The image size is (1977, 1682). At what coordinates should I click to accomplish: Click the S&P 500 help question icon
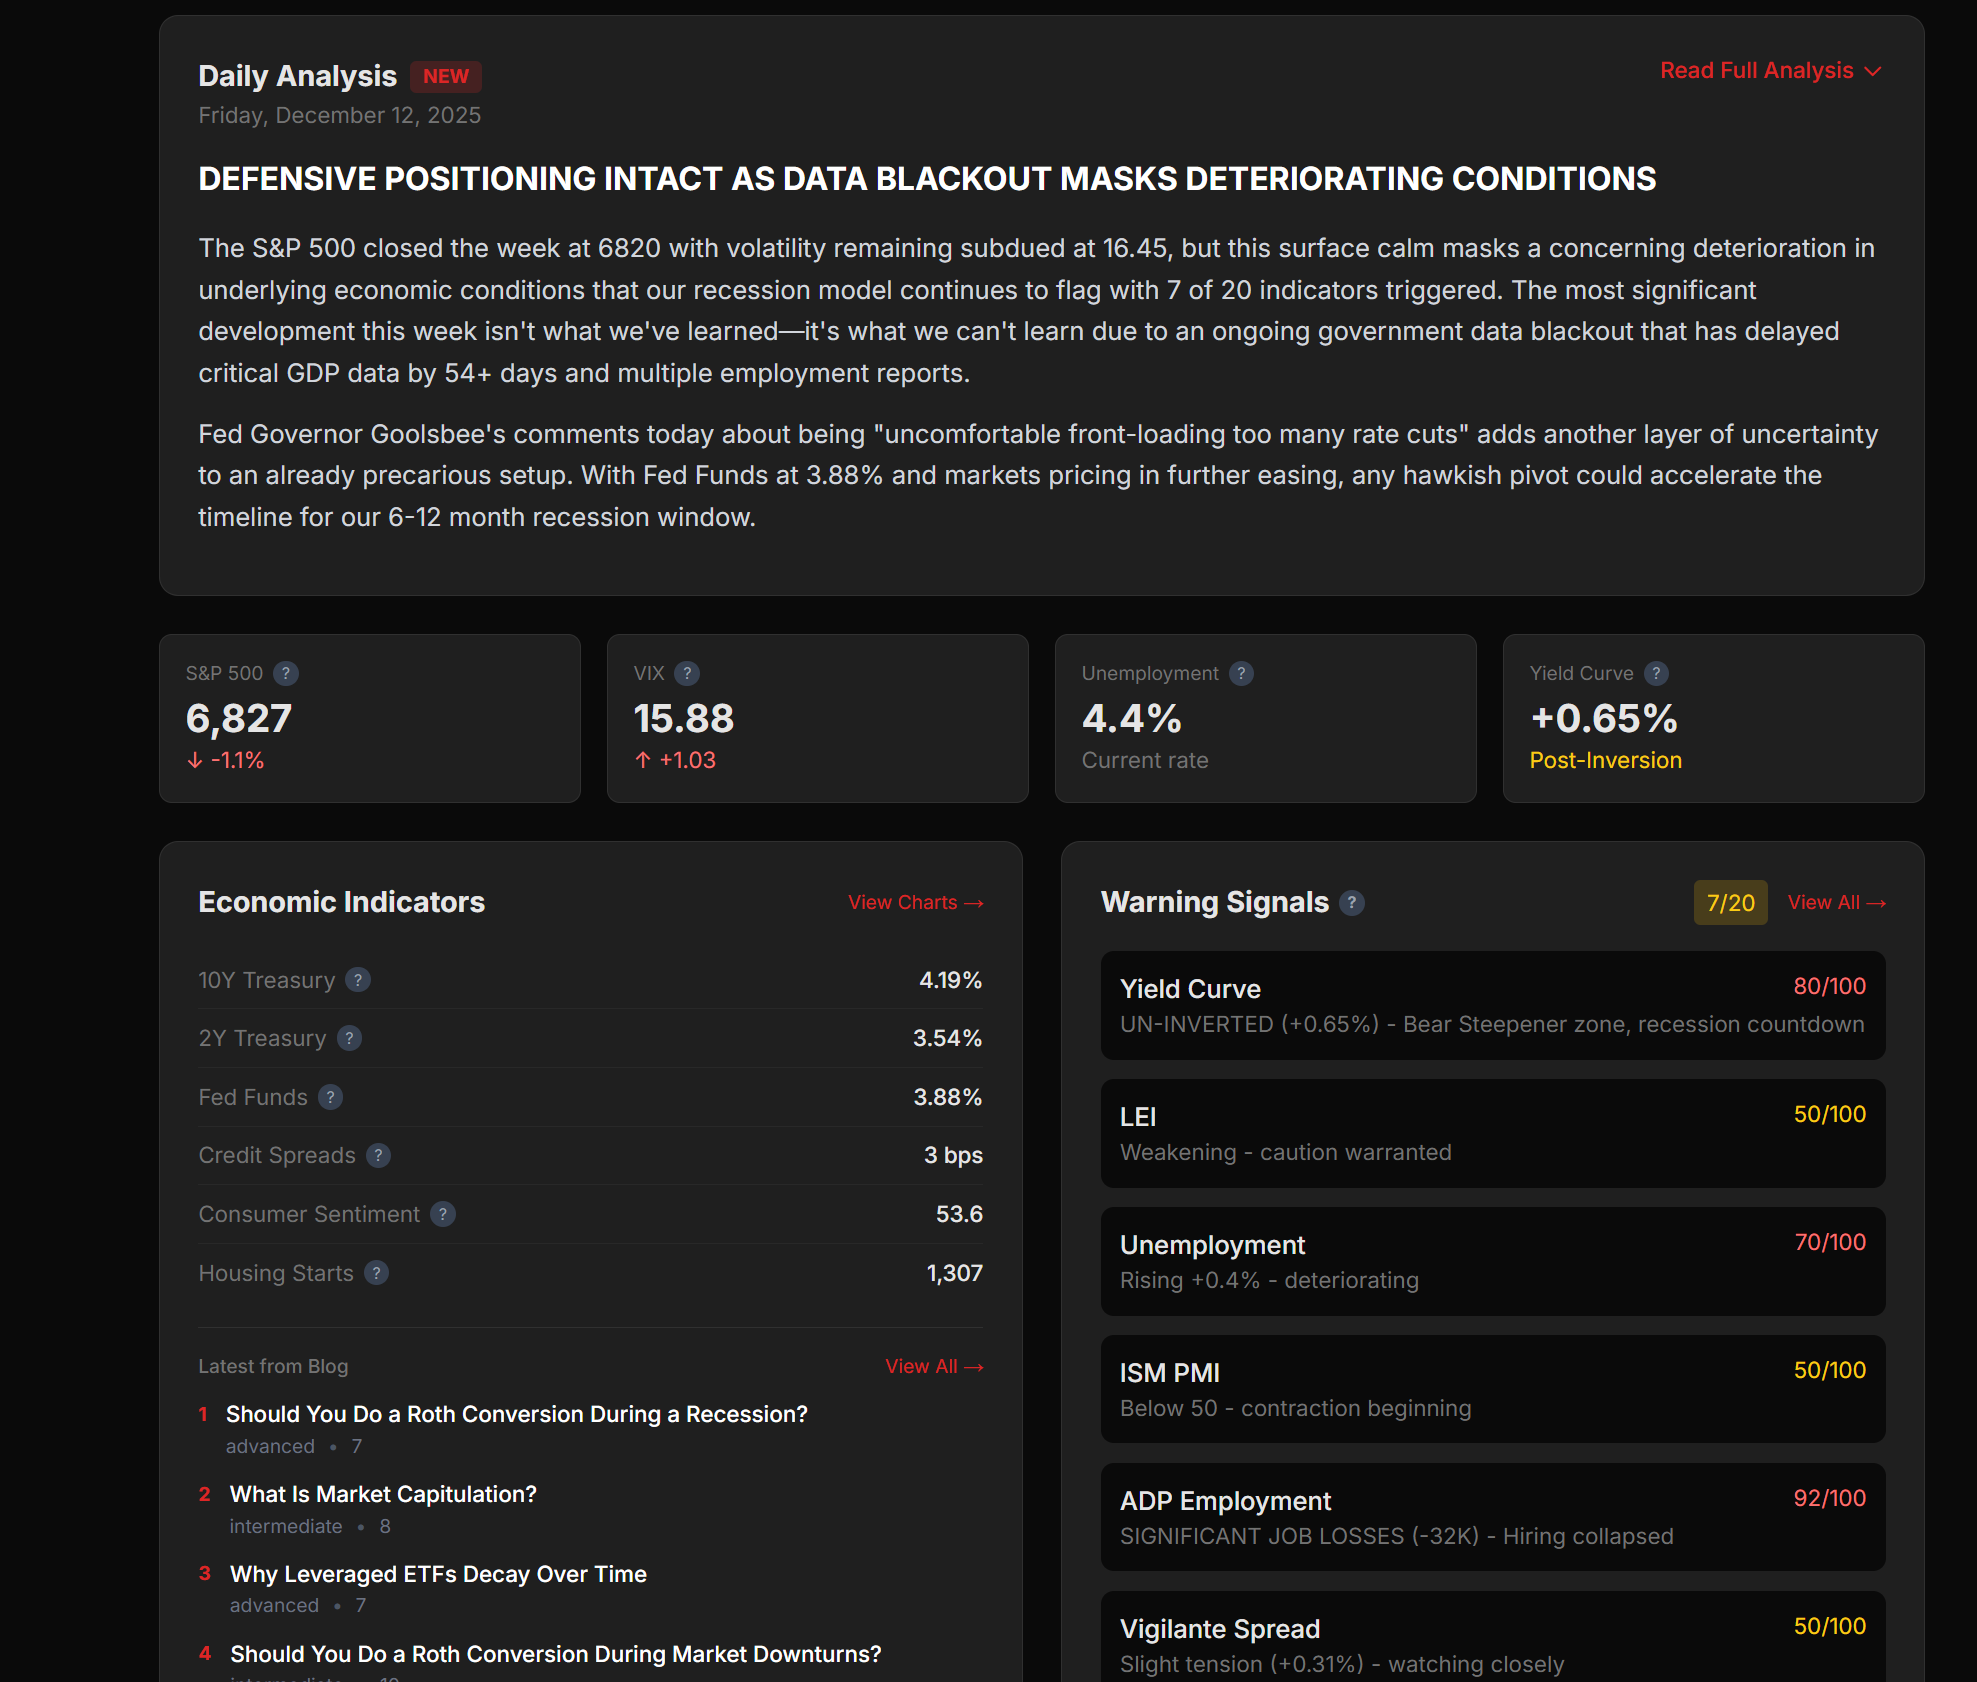tap(286, 673)
